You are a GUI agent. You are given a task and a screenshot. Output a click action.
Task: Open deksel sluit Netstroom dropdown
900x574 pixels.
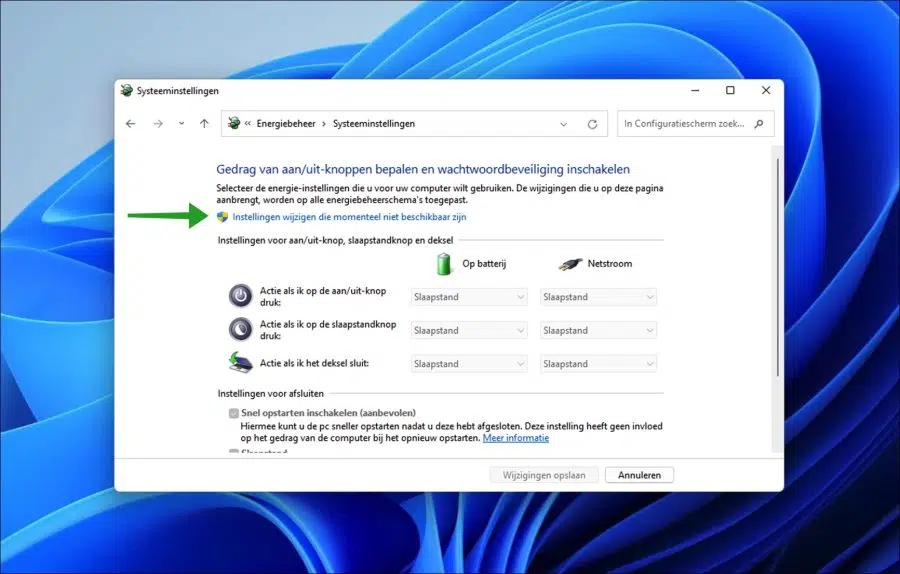598,364
